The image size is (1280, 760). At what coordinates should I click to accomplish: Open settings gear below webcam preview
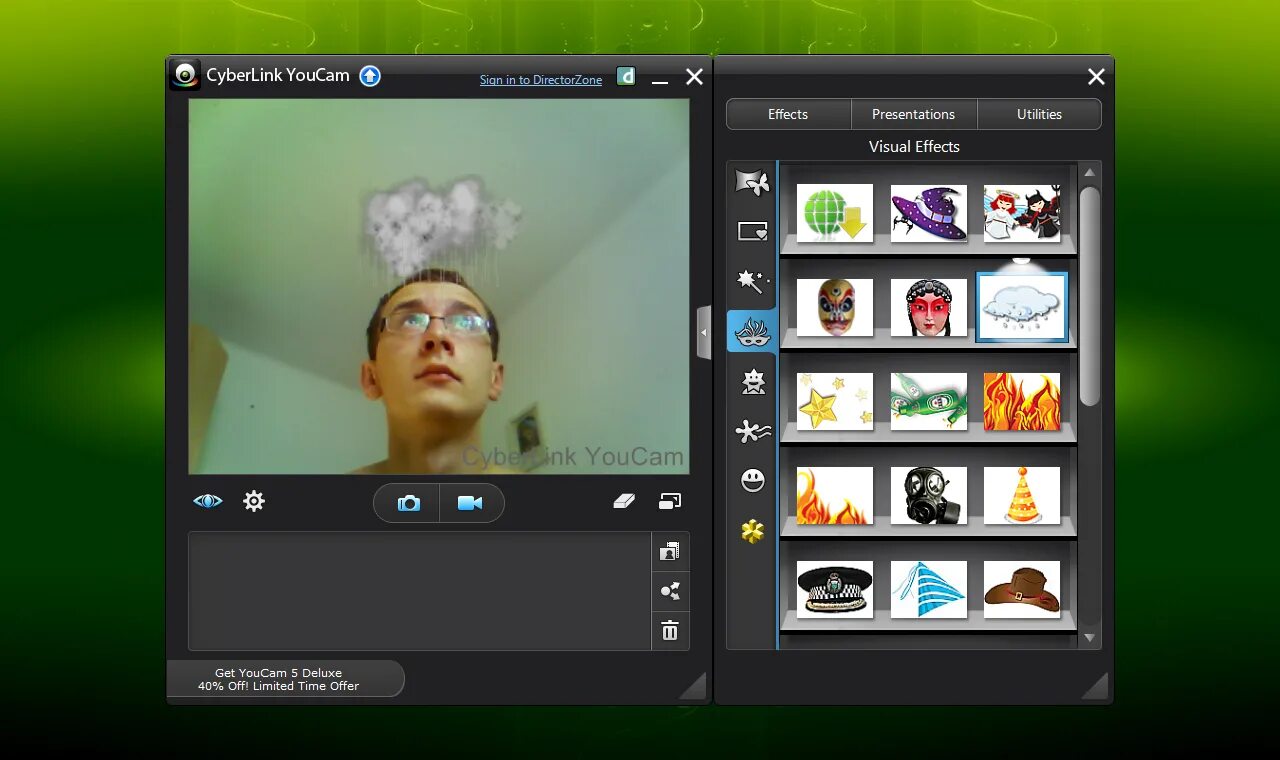point(254,501)
